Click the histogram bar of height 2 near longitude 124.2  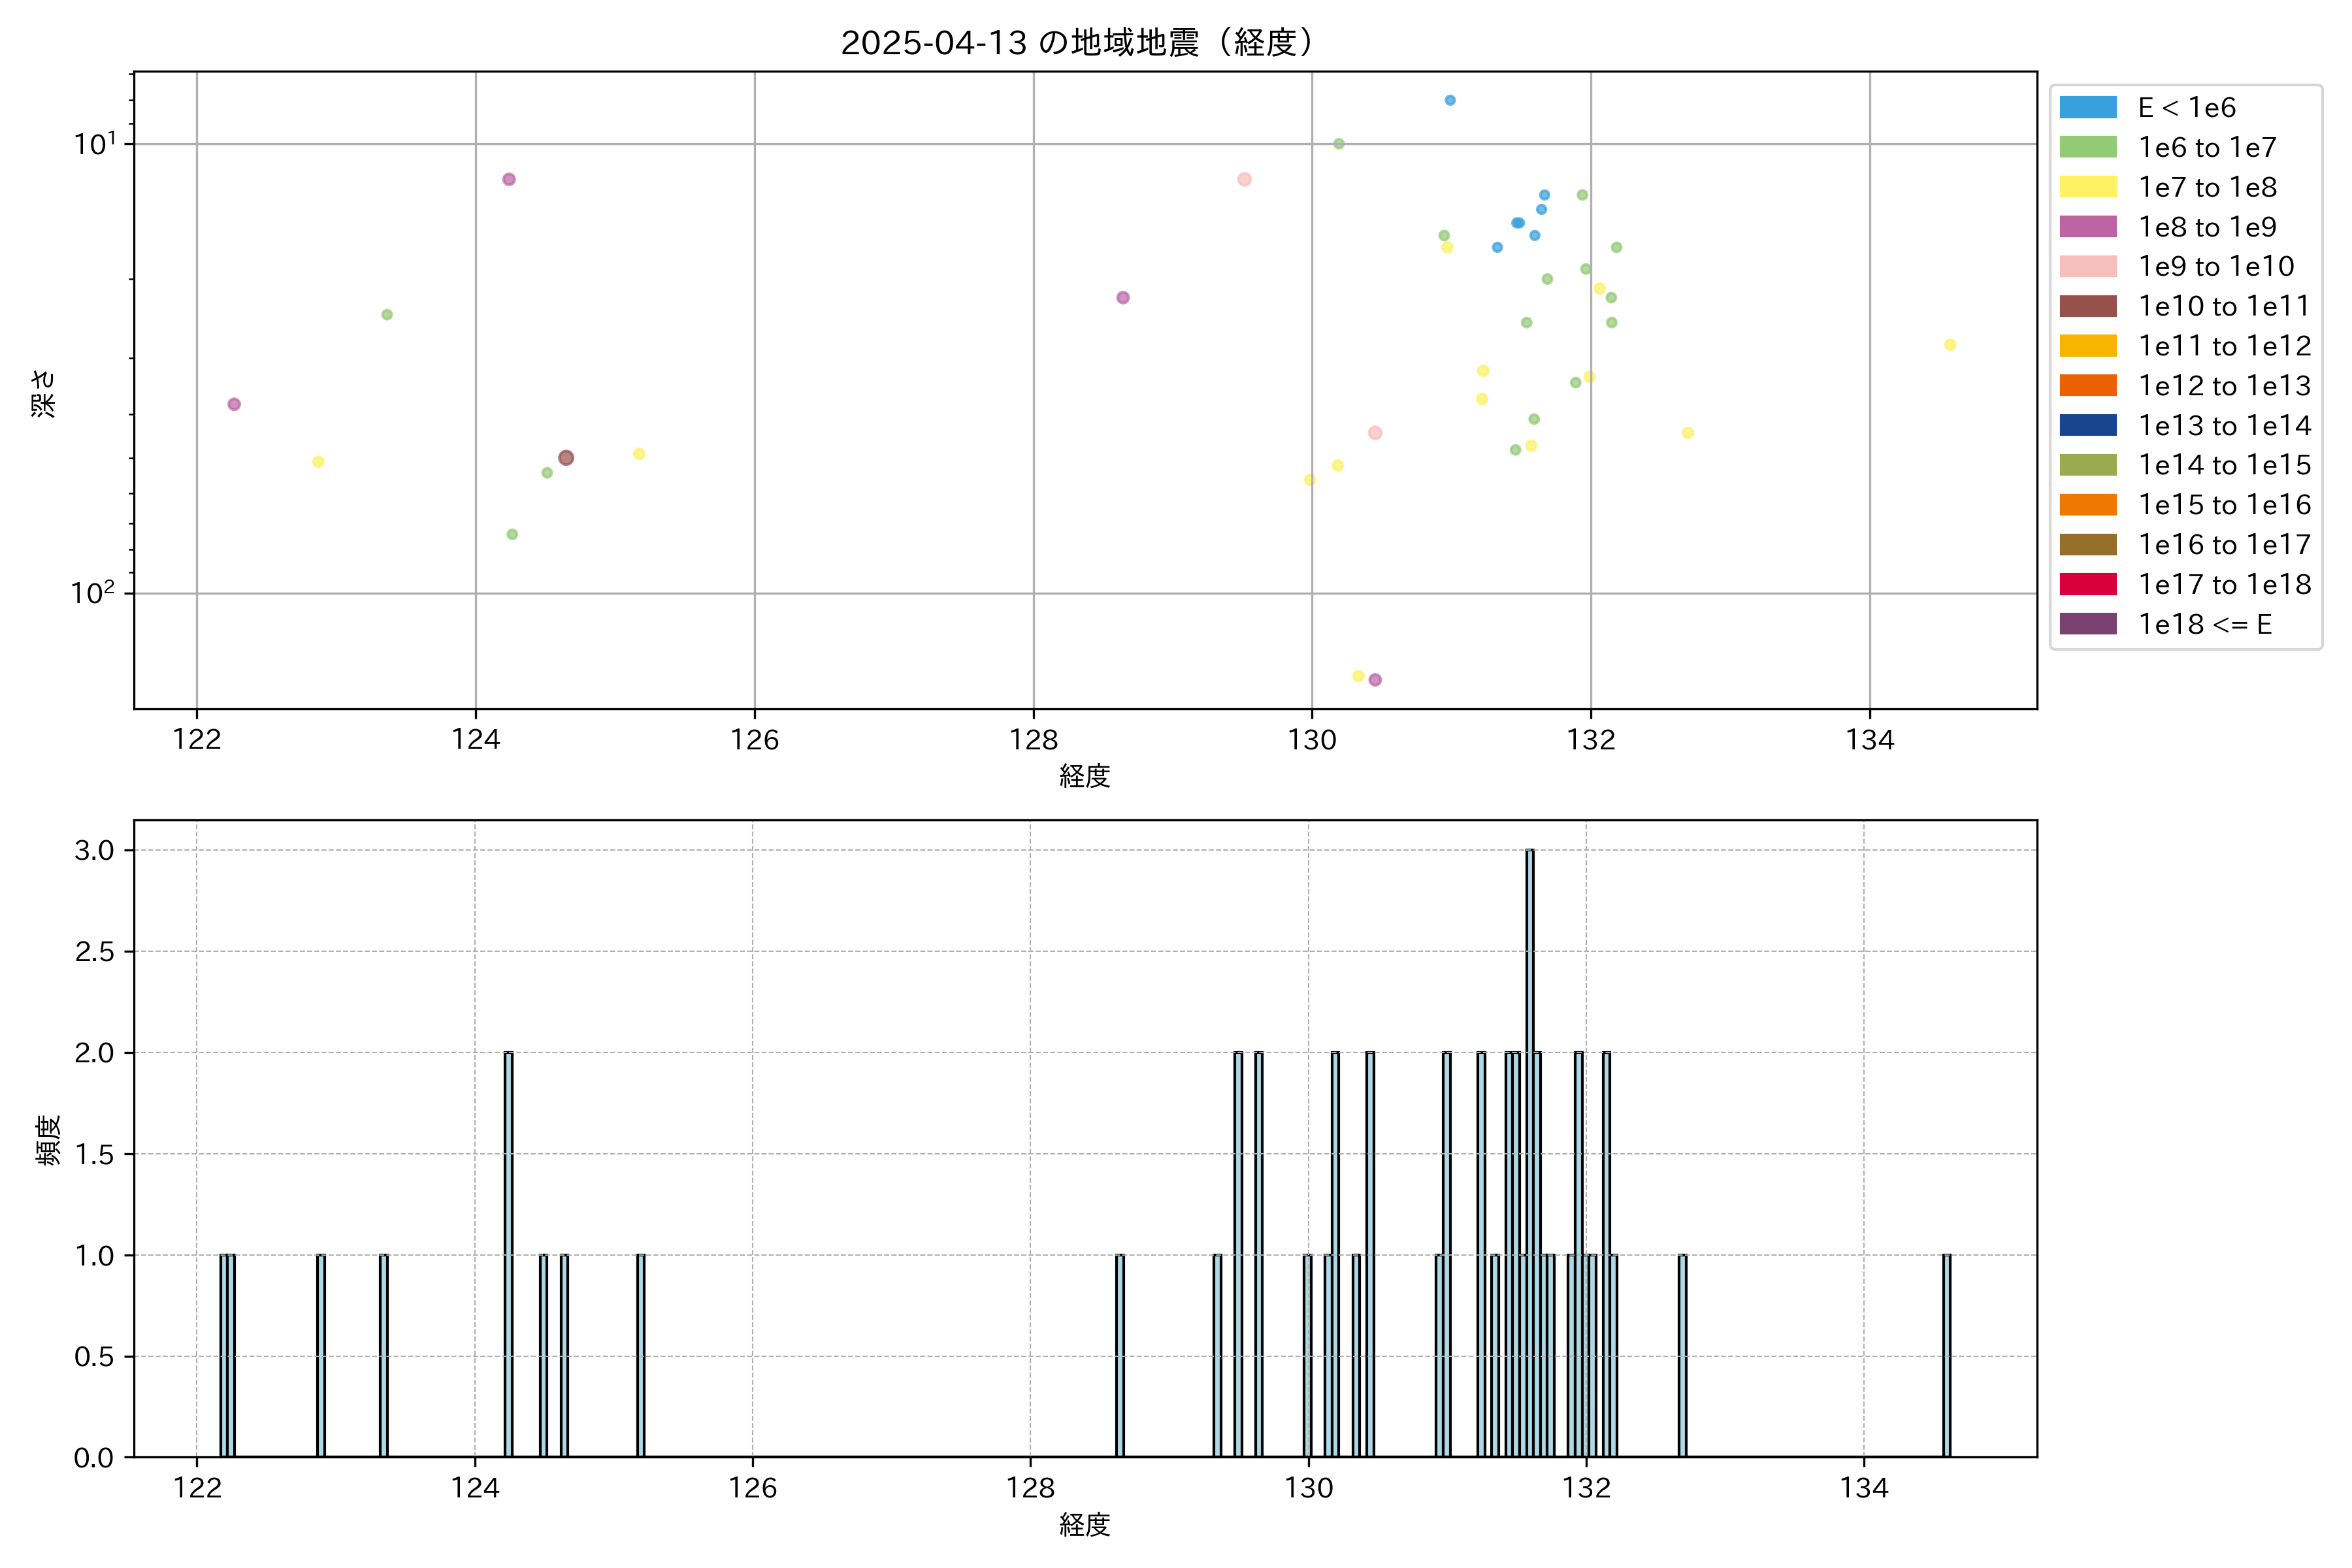(508, 1254)
